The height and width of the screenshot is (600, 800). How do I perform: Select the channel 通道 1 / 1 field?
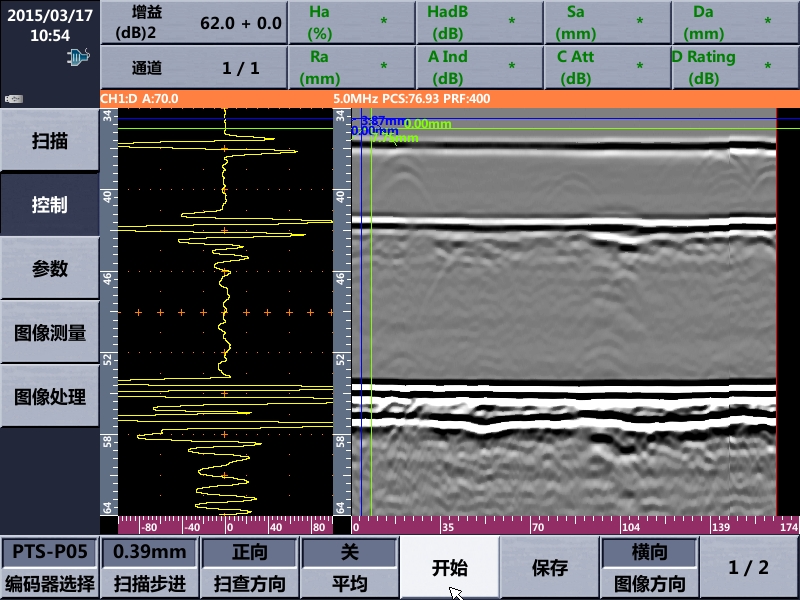tap(193, 68)
